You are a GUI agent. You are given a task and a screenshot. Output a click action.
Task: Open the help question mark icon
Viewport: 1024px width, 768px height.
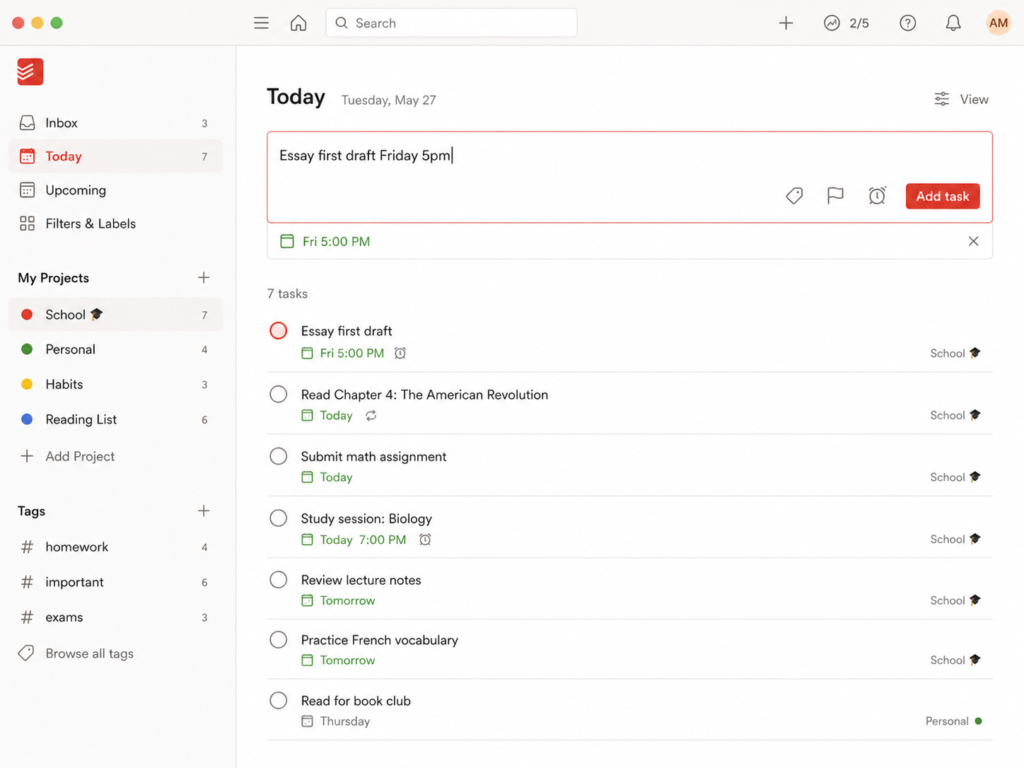pos(908,24)
